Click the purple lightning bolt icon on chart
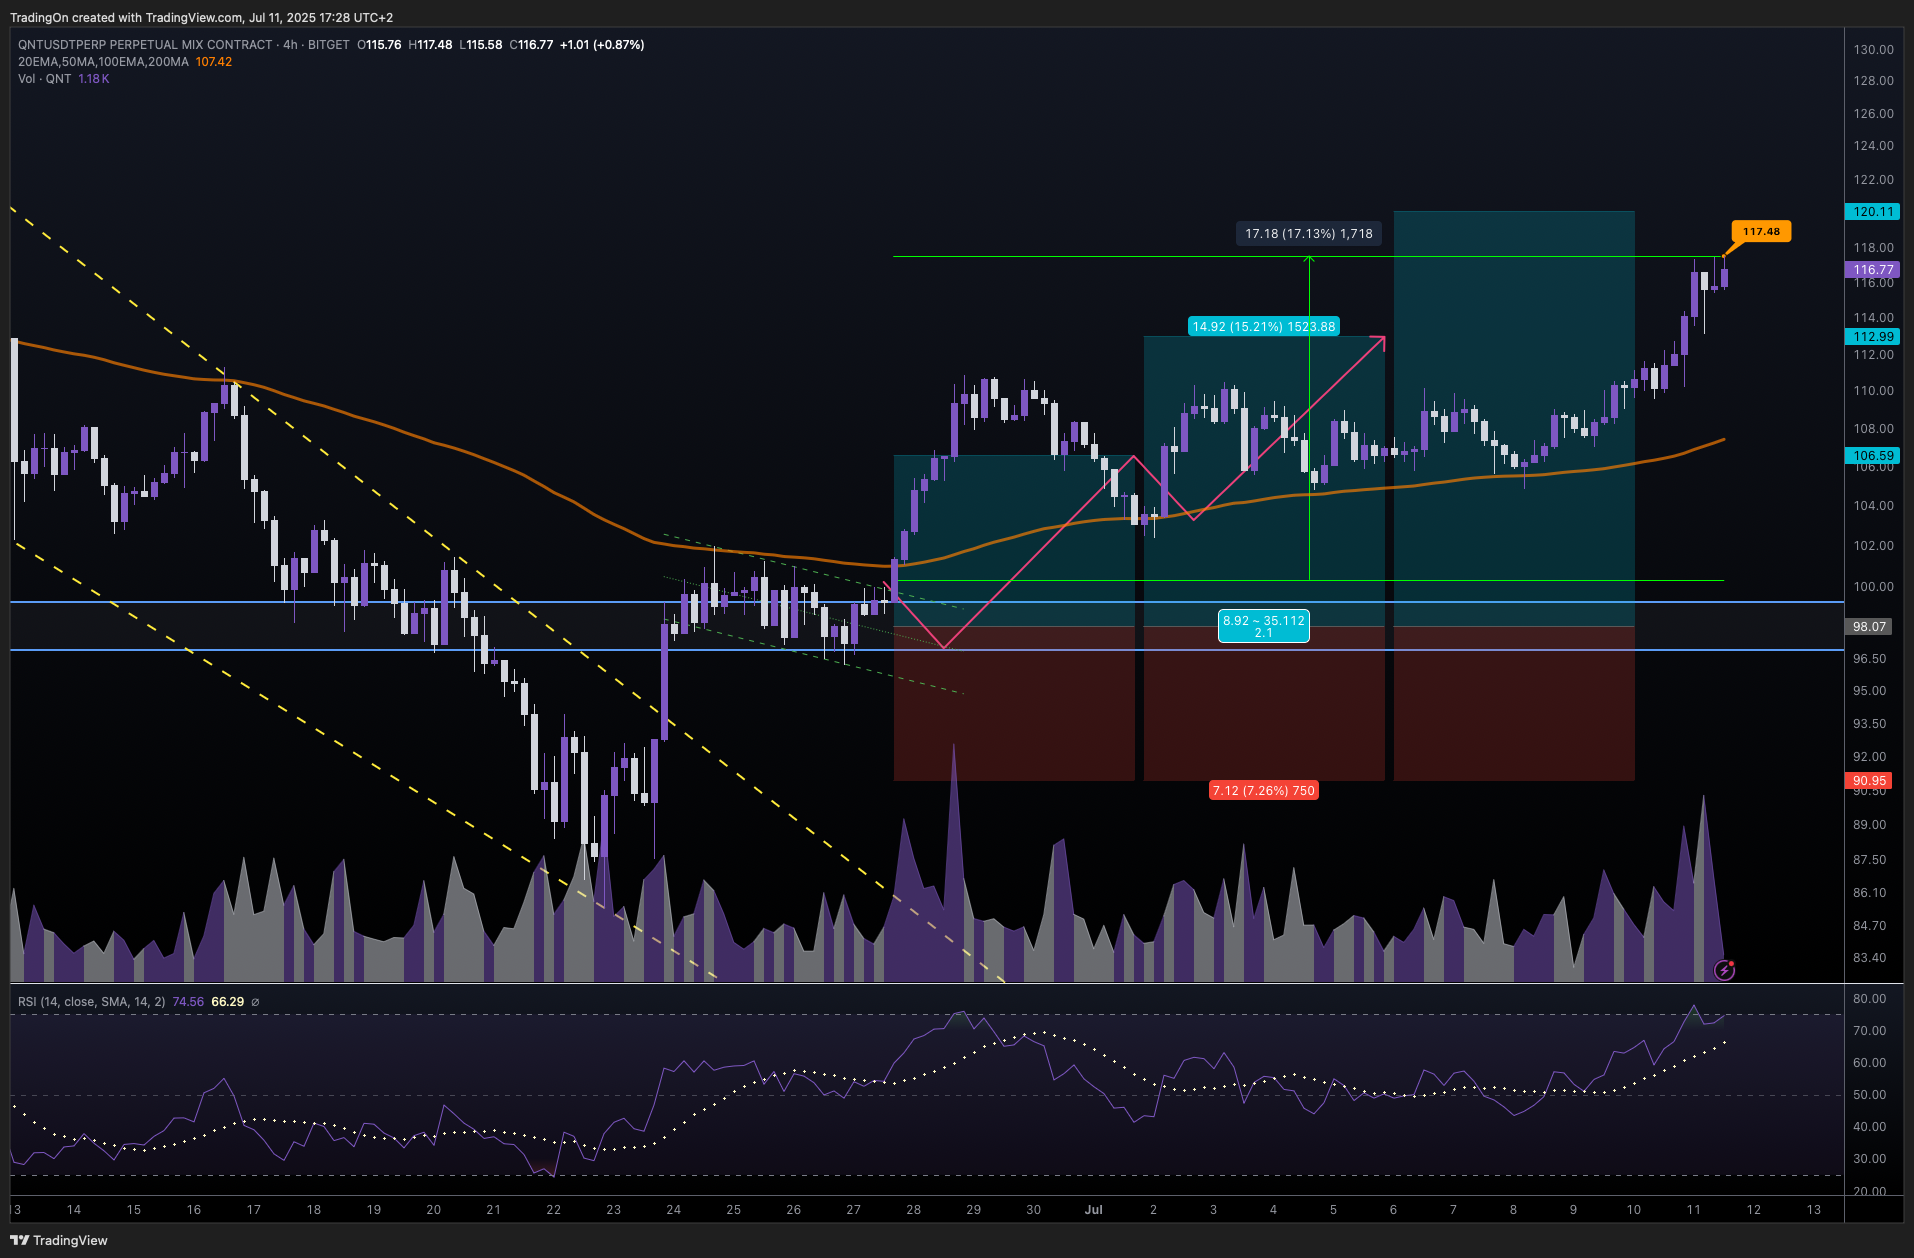 tap(1724, 969)
